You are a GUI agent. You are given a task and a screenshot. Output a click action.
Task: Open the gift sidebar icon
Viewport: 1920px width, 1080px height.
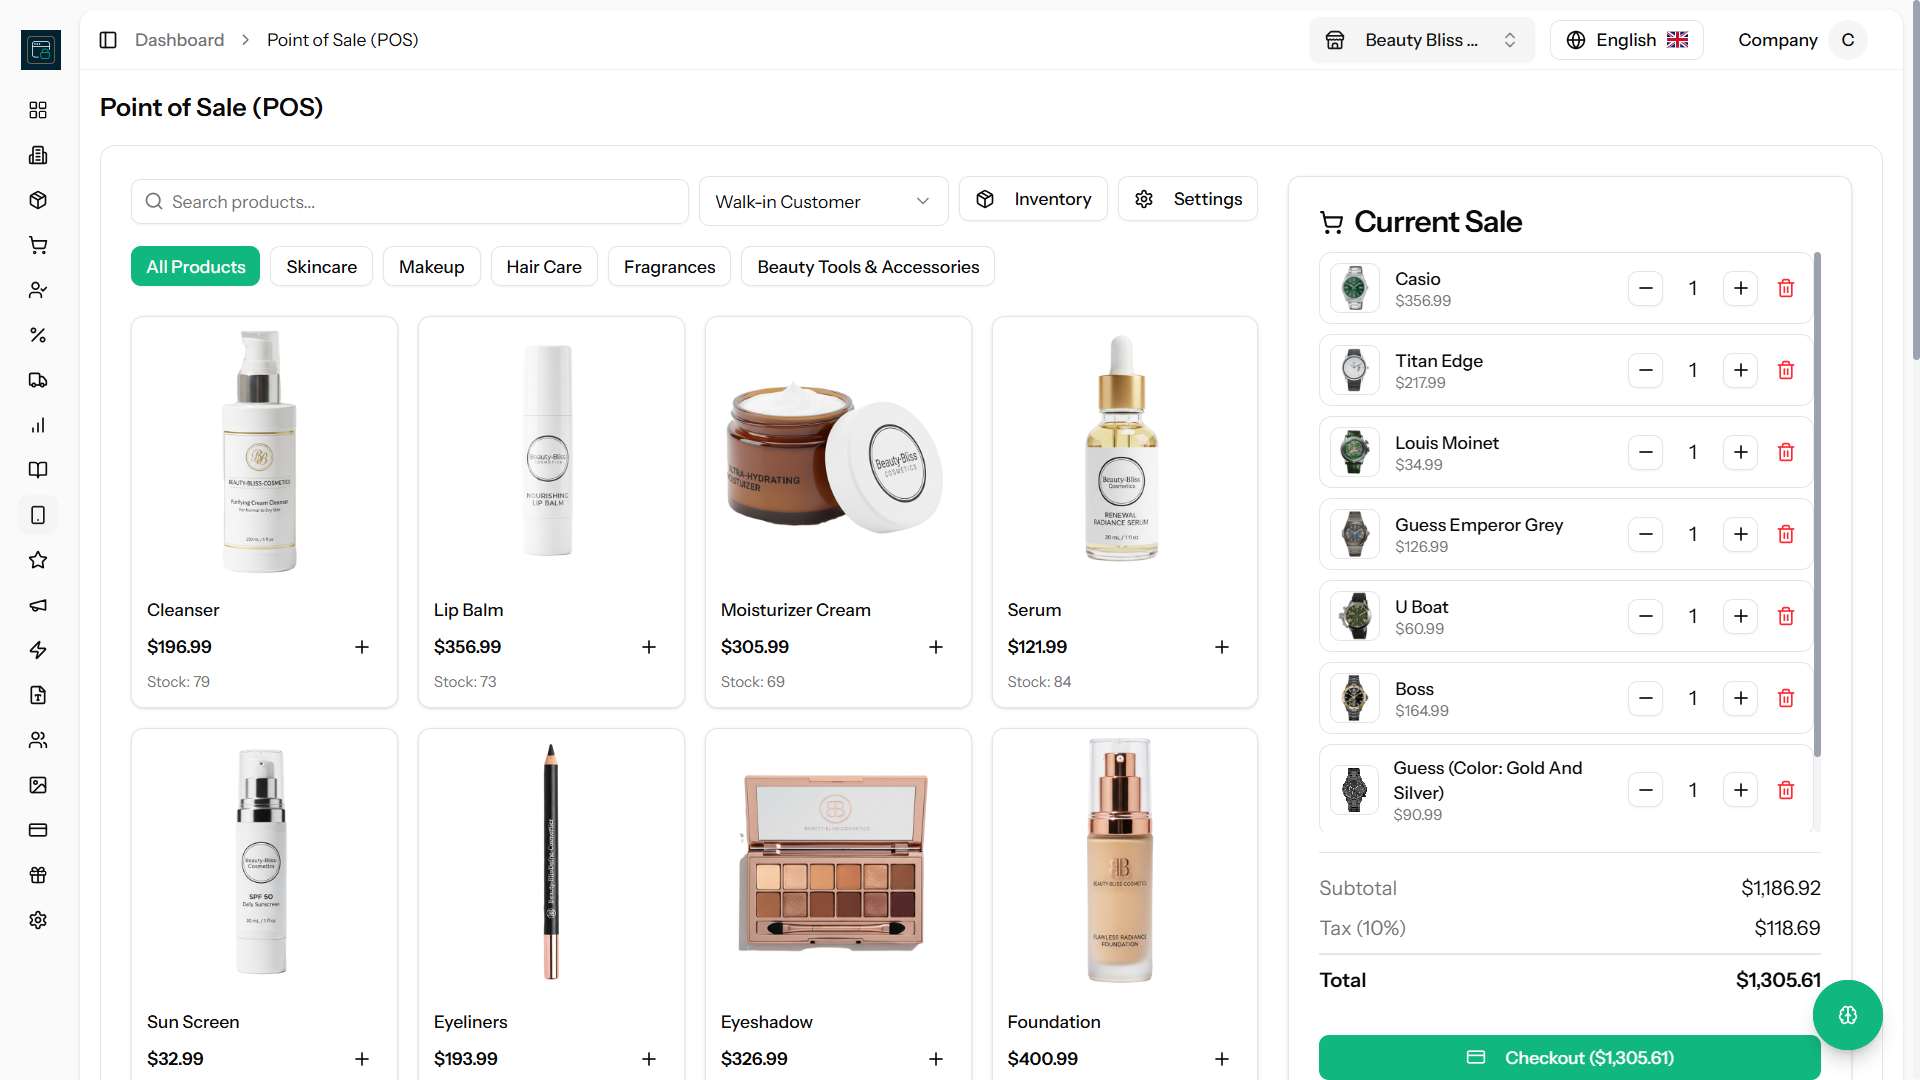tap(38, 875)
